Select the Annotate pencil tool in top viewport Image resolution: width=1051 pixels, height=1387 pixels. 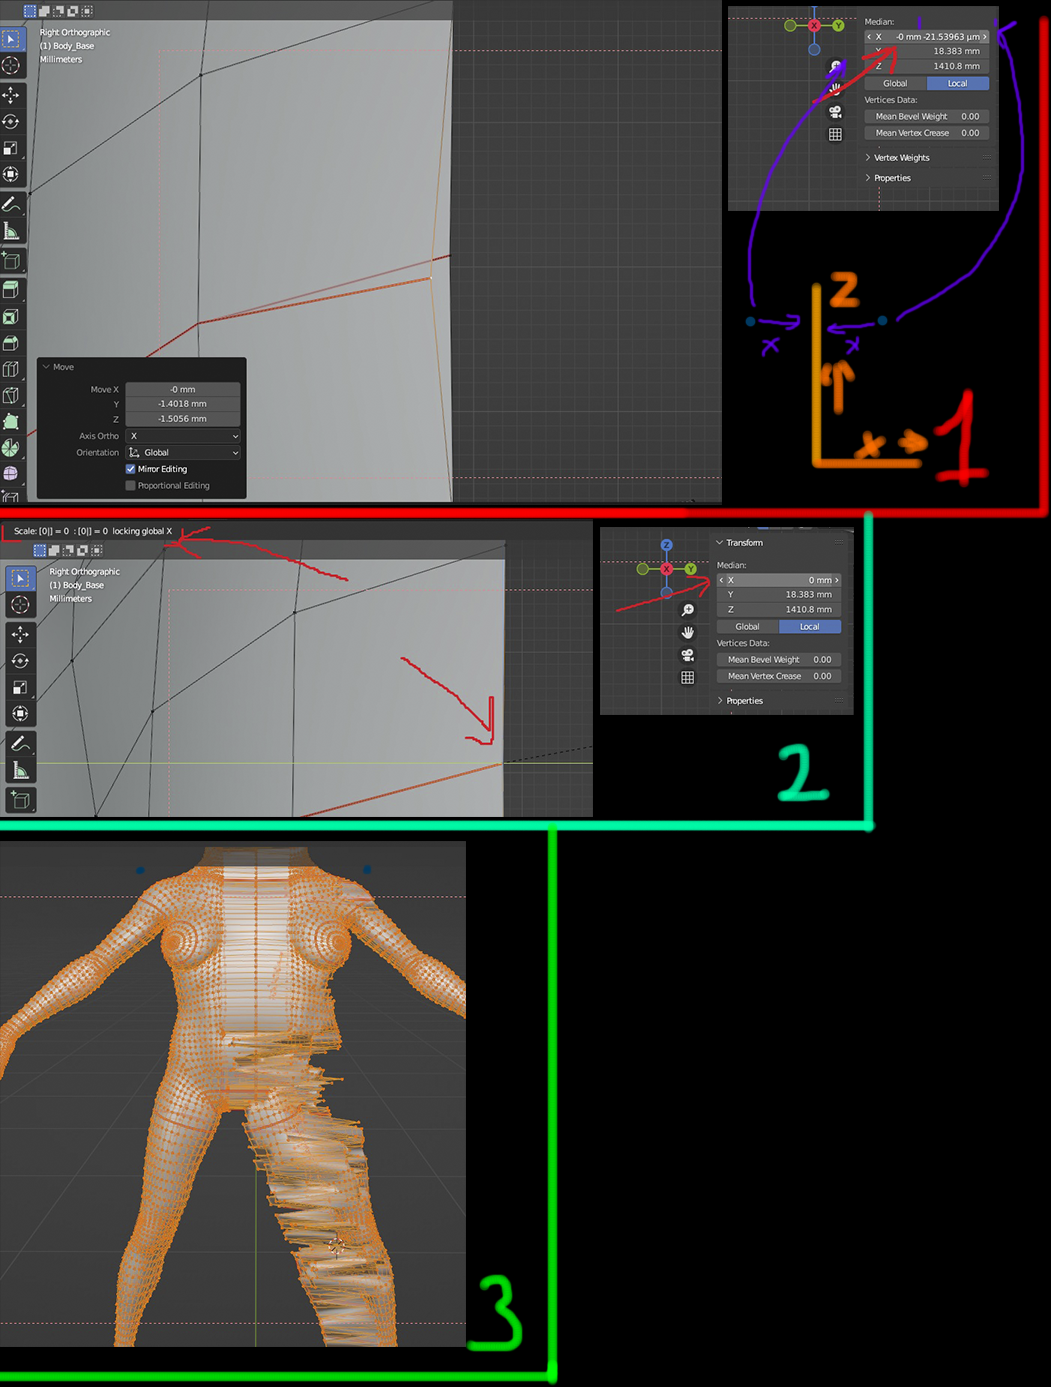[11, 204]
